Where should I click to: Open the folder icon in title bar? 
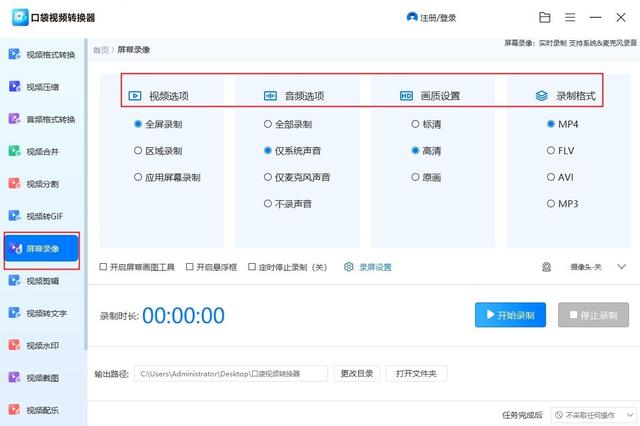coord(544,17)
